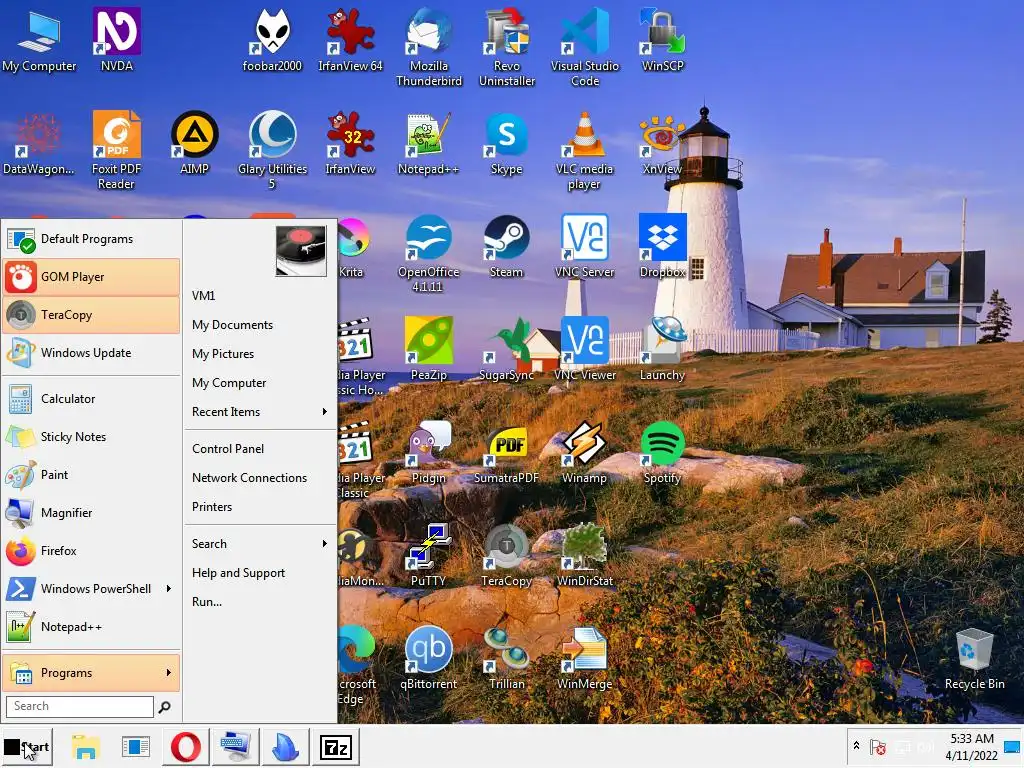Select GOM Player in start menu
The width and height of the screenshot is (1024, 768).
coord(91,277)
